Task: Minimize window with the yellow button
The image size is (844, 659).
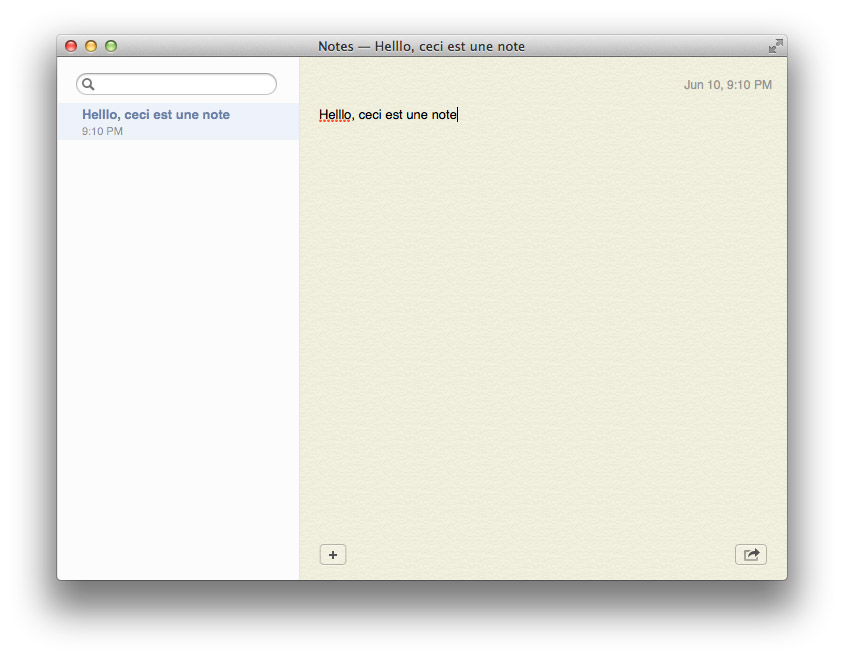Action: (91, 46)
